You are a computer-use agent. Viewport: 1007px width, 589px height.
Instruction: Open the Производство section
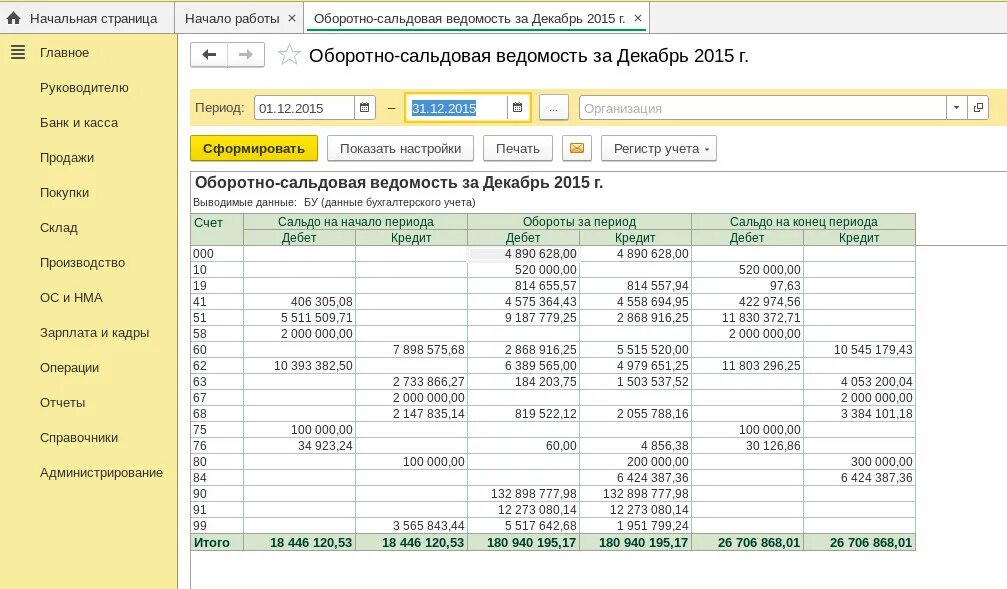[x=82, y=263]
